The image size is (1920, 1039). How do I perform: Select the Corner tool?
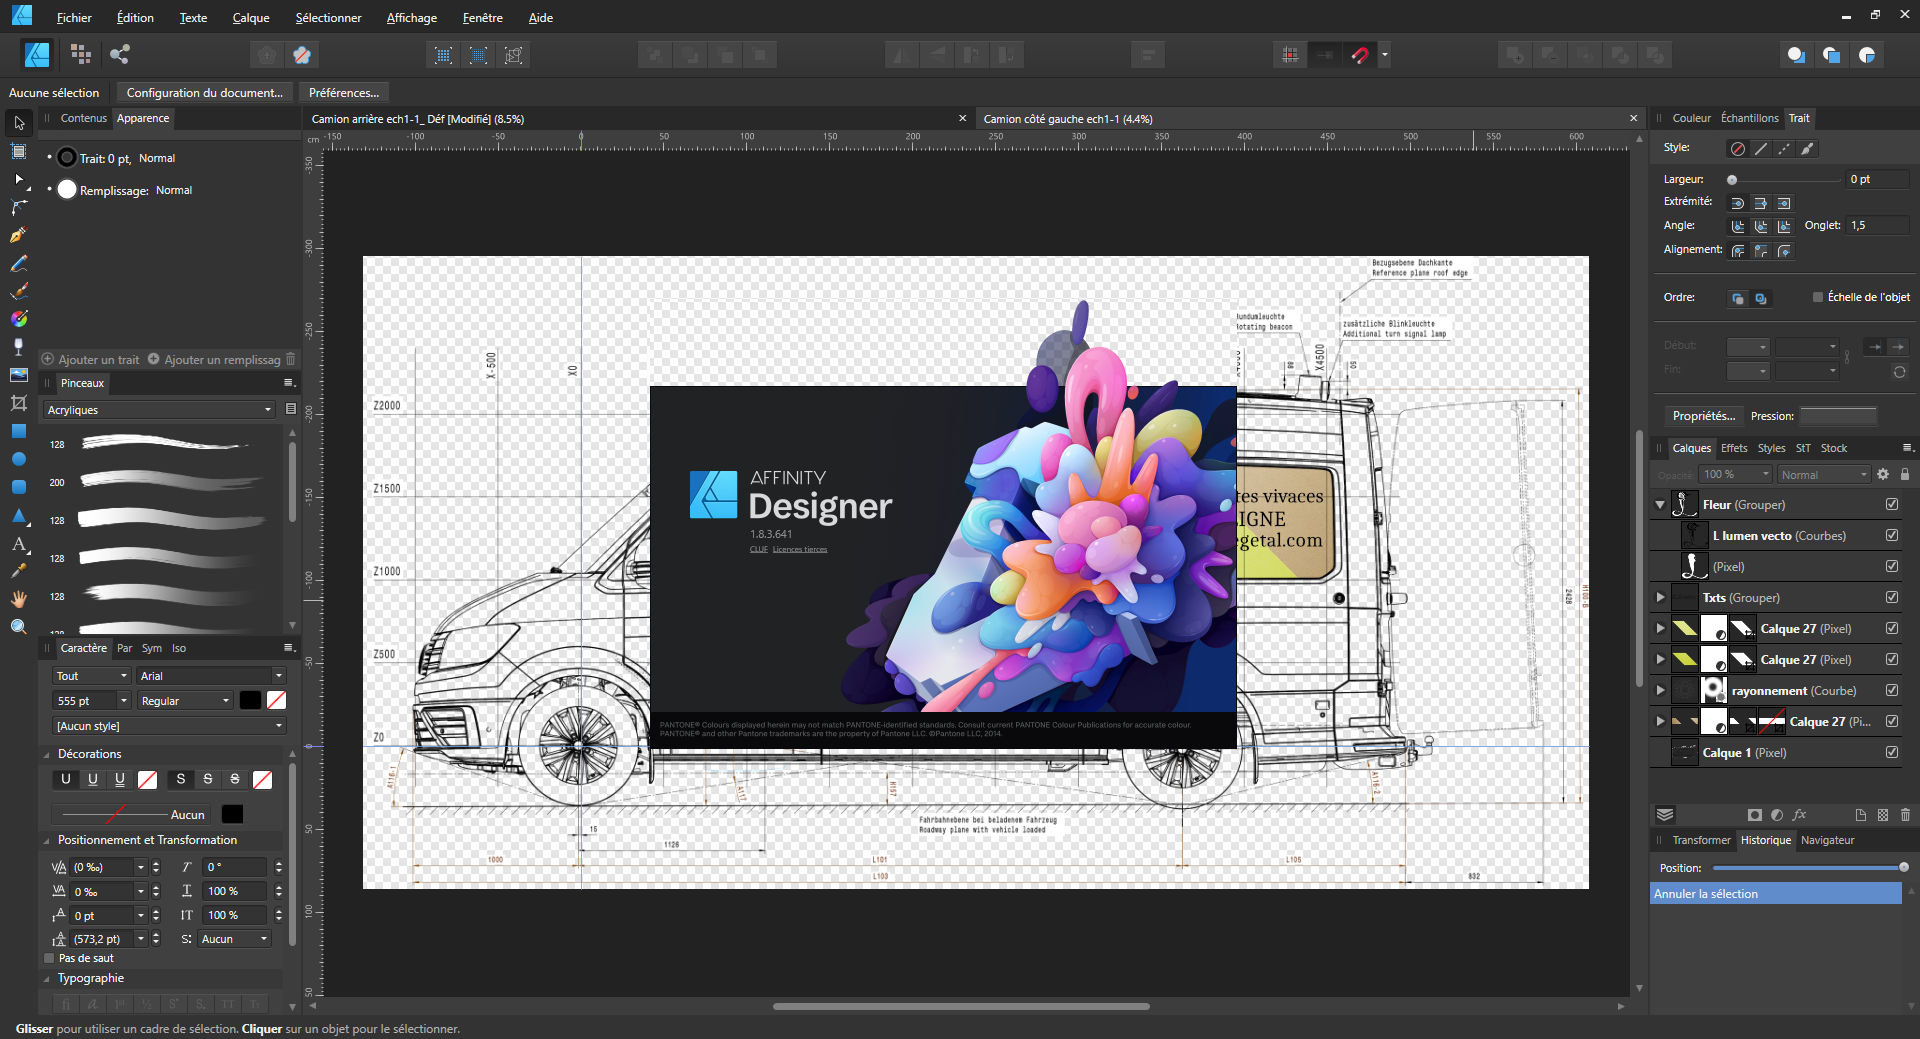(18, 207)
